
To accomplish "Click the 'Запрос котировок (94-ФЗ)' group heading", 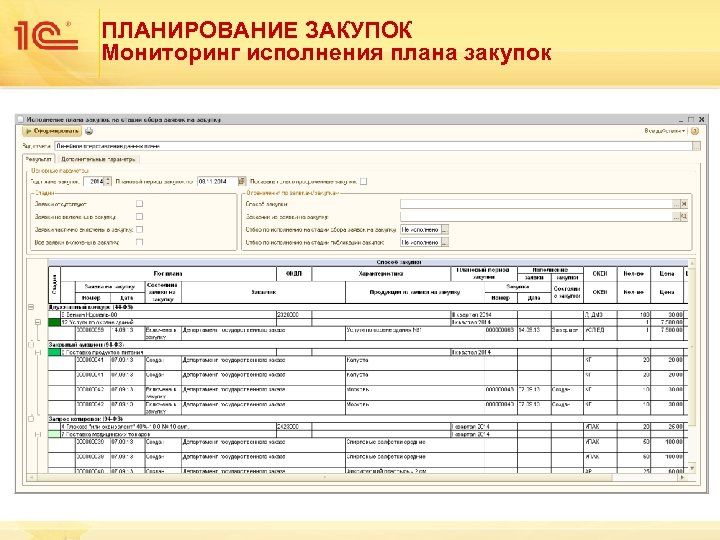I will click(85, 419).
